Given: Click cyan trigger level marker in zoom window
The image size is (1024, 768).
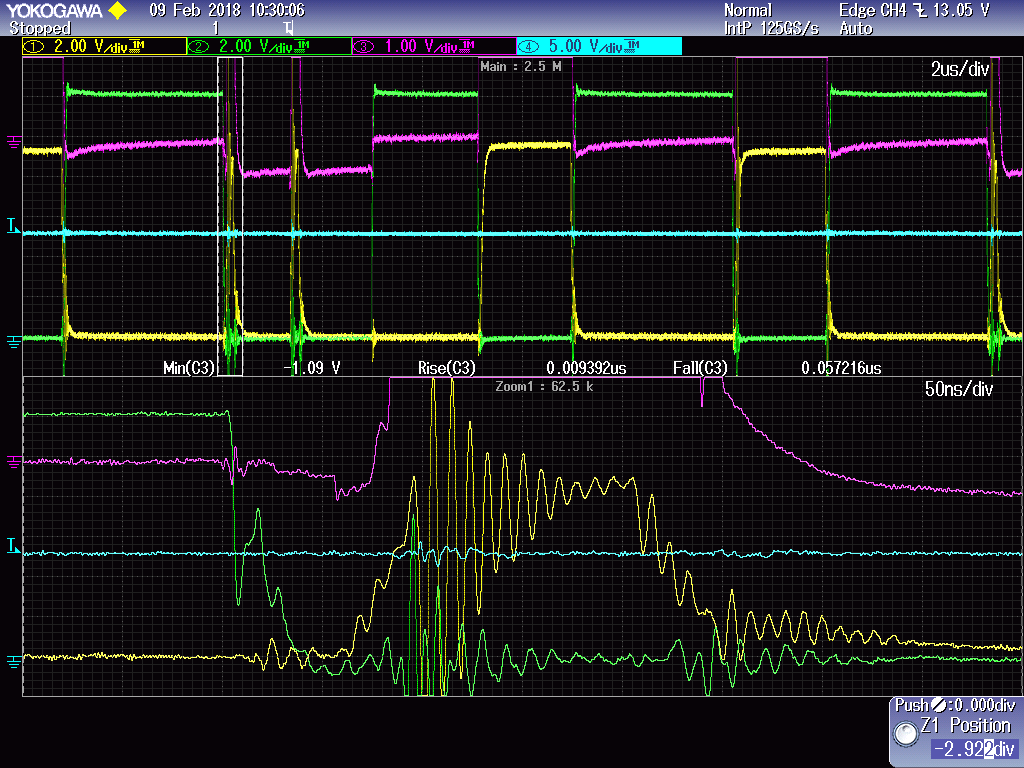Looking at the screenshot, I should [x=14, y=546].
